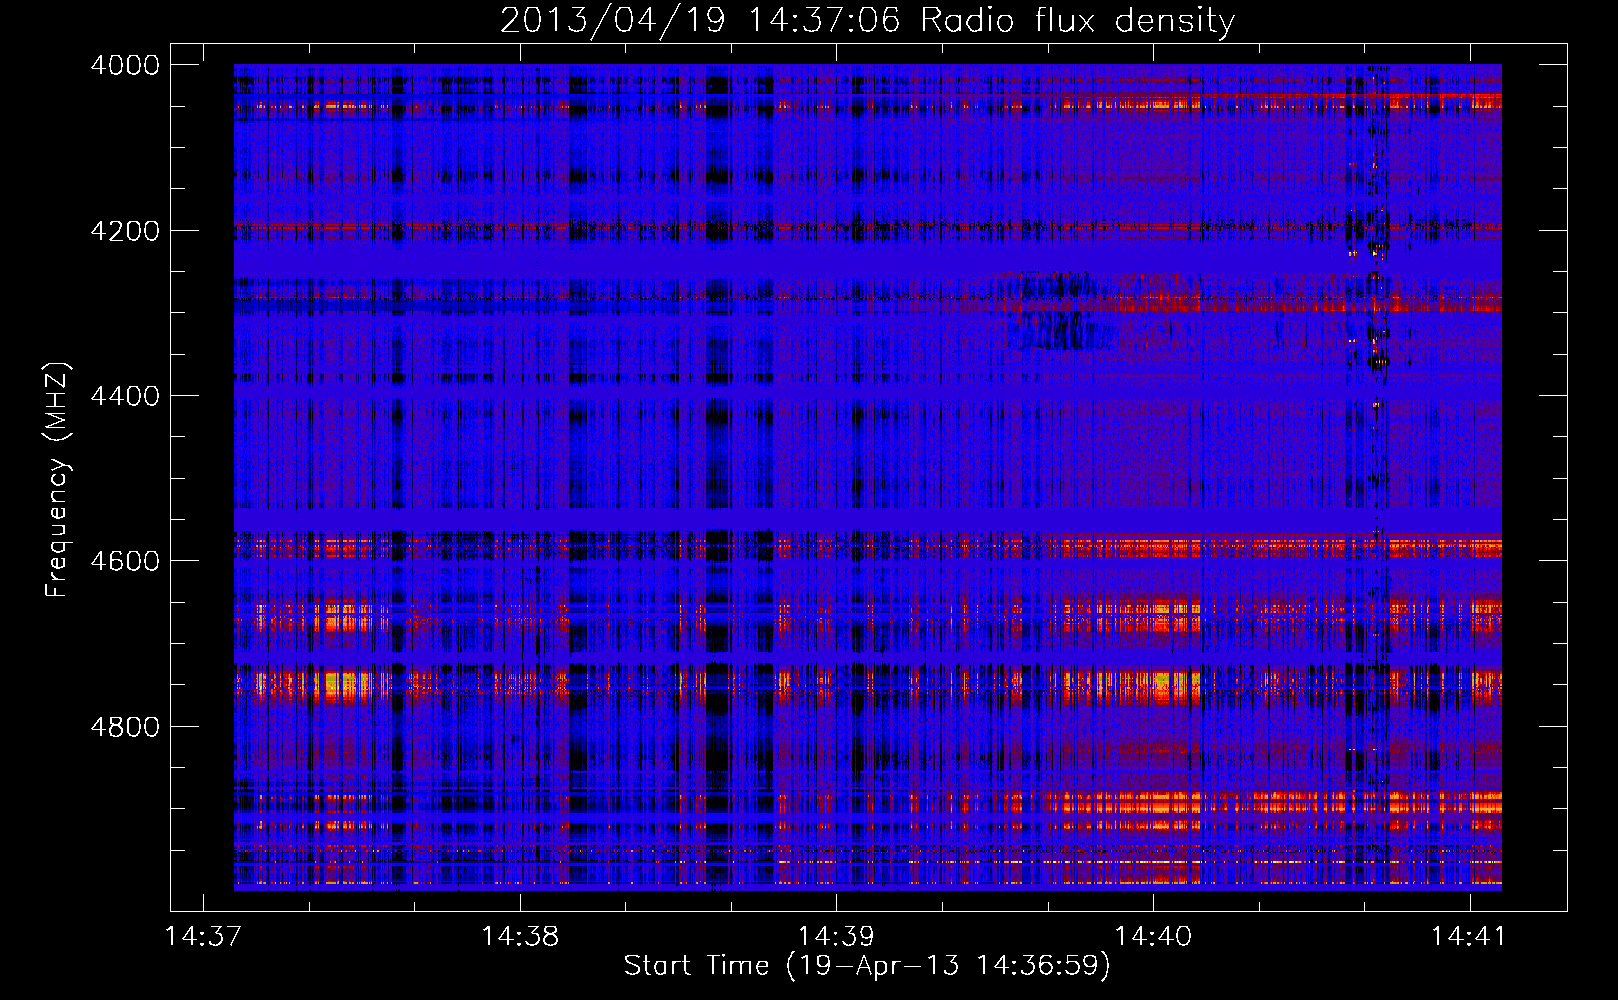Click the 4800 frequency axis label
Screen dimensions: 1618x1000
click(x=125, y=726)
